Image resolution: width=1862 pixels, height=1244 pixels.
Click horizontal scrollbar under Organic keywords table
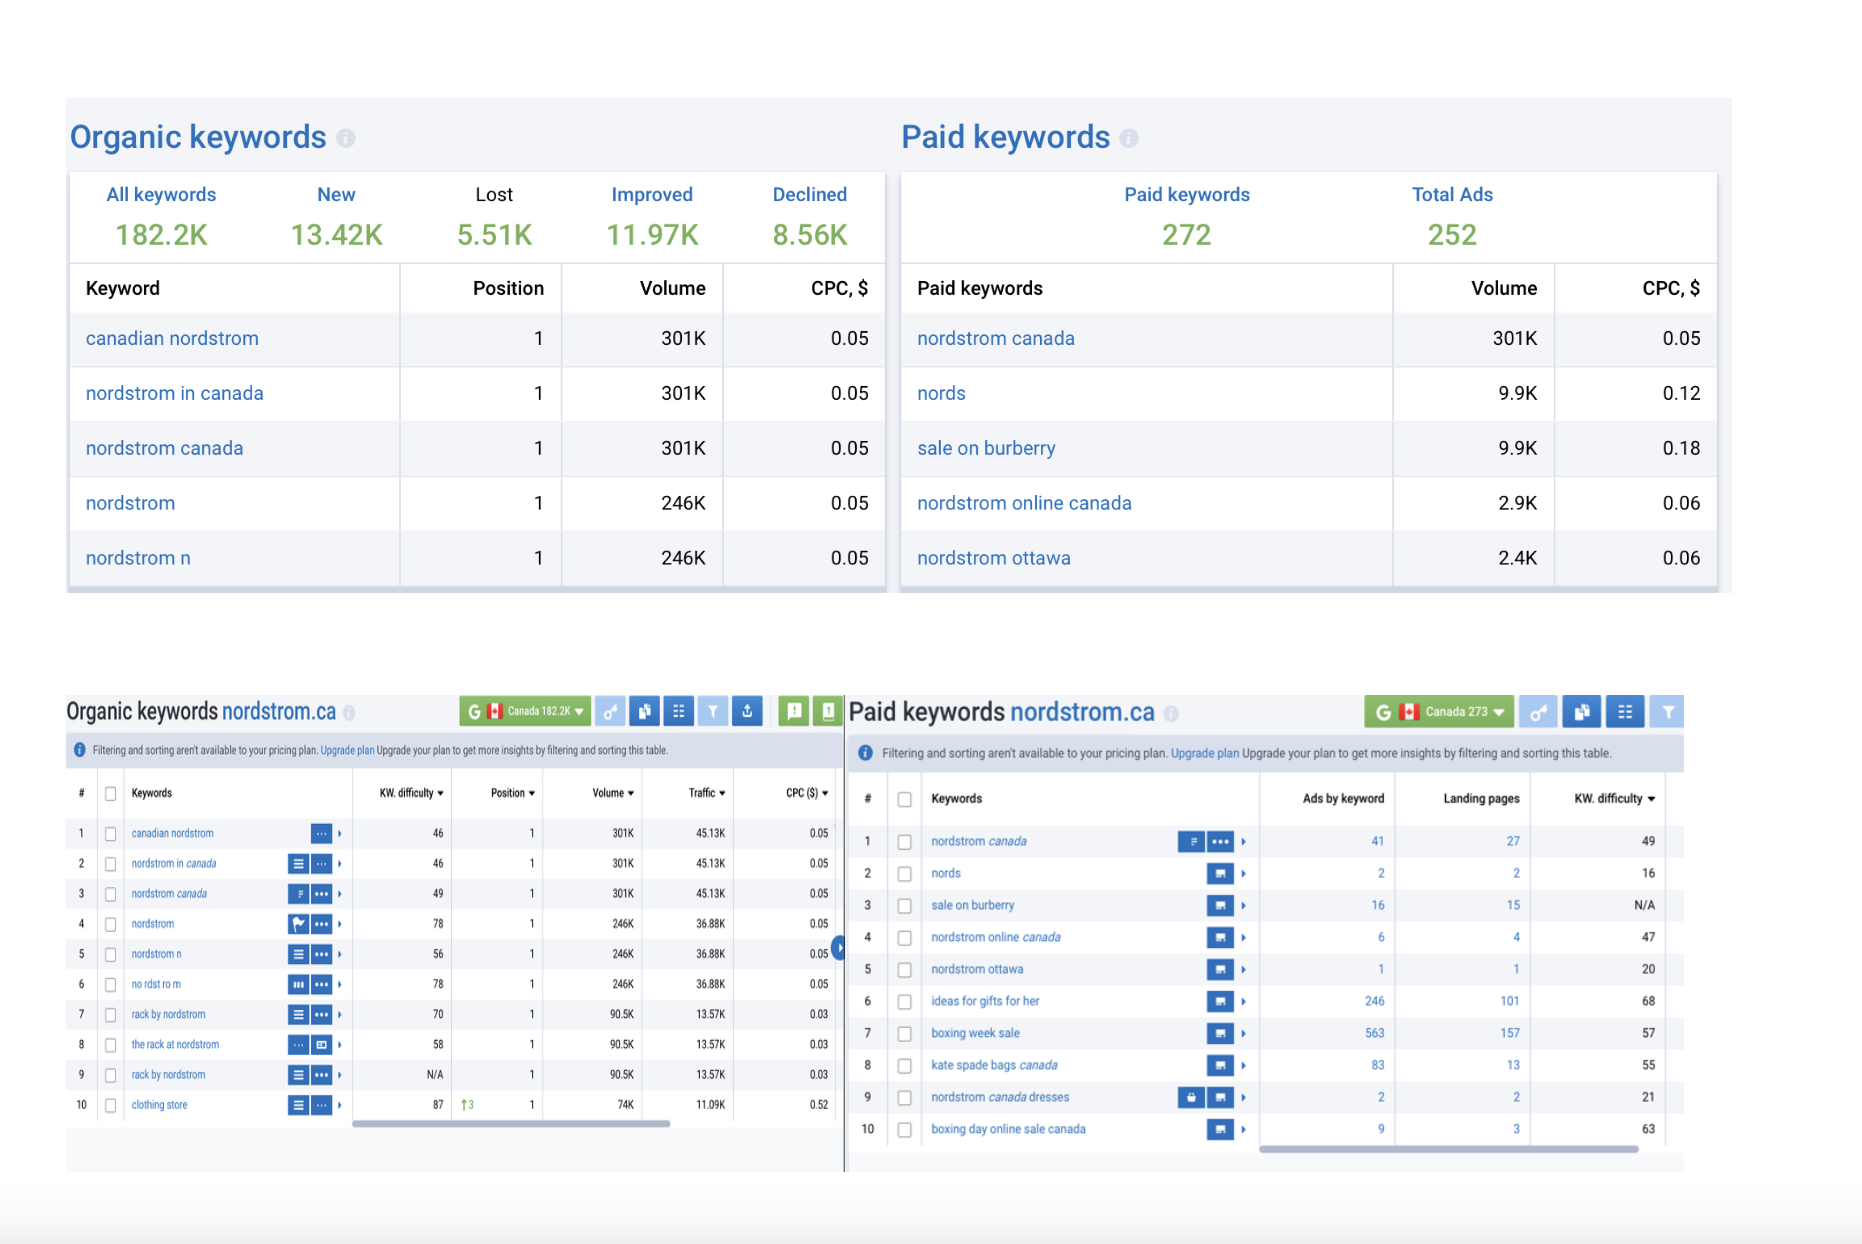pyautogui.click(x=511, y=1124)
